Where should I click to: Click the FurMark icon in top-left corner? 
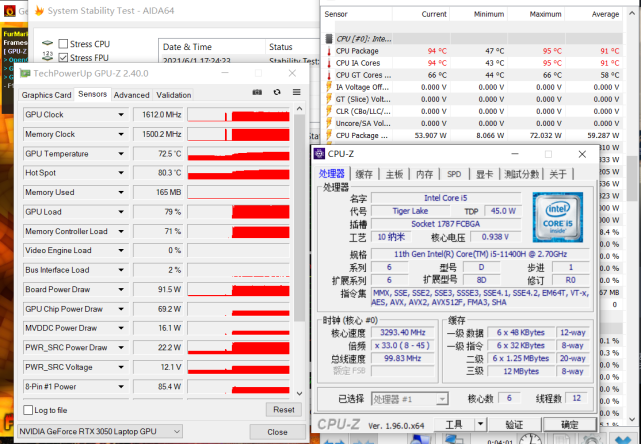tap(9, 11)
